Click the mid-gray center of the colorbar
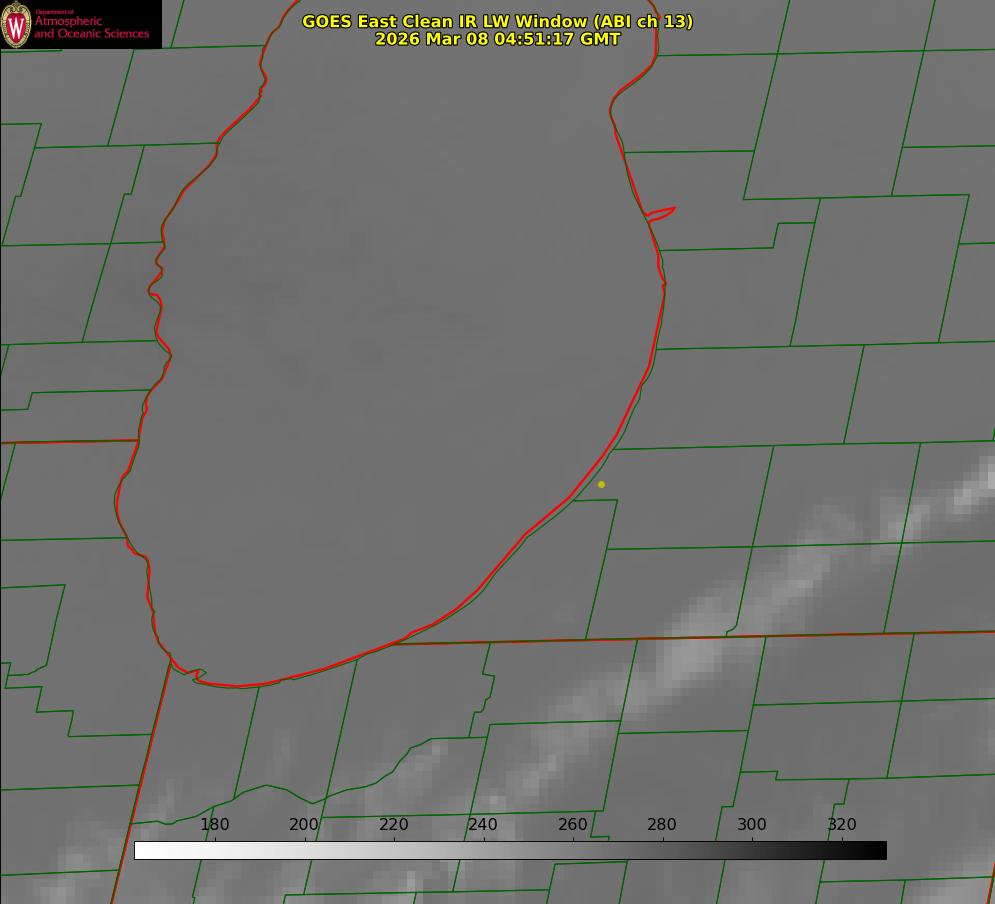 510,850
